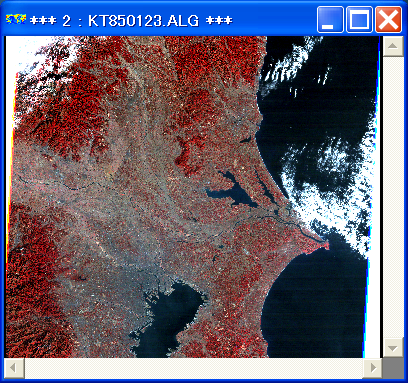Maximize the KT850123.ALG image window

pyautogui.click(x=359, y=20)
